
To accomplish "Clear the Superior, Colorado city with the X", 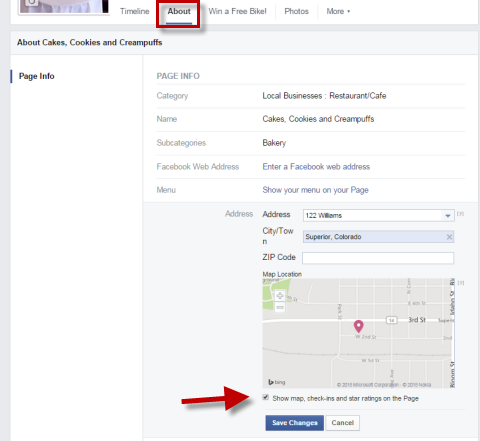I will [x=449, y=237].
